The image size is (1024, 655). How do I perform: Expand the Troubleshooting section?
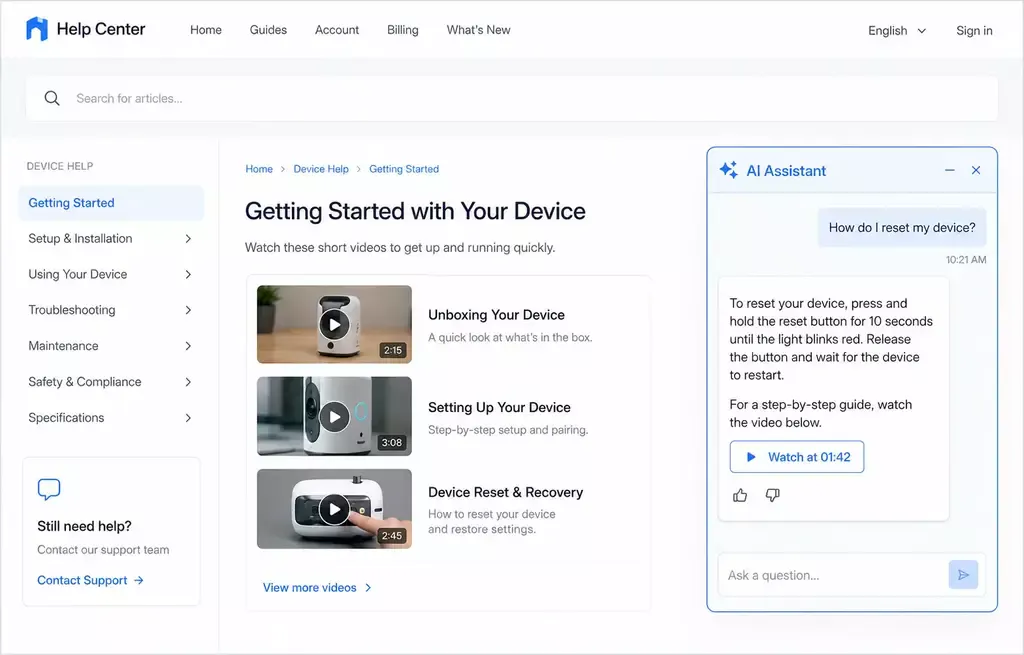point(111,310)
